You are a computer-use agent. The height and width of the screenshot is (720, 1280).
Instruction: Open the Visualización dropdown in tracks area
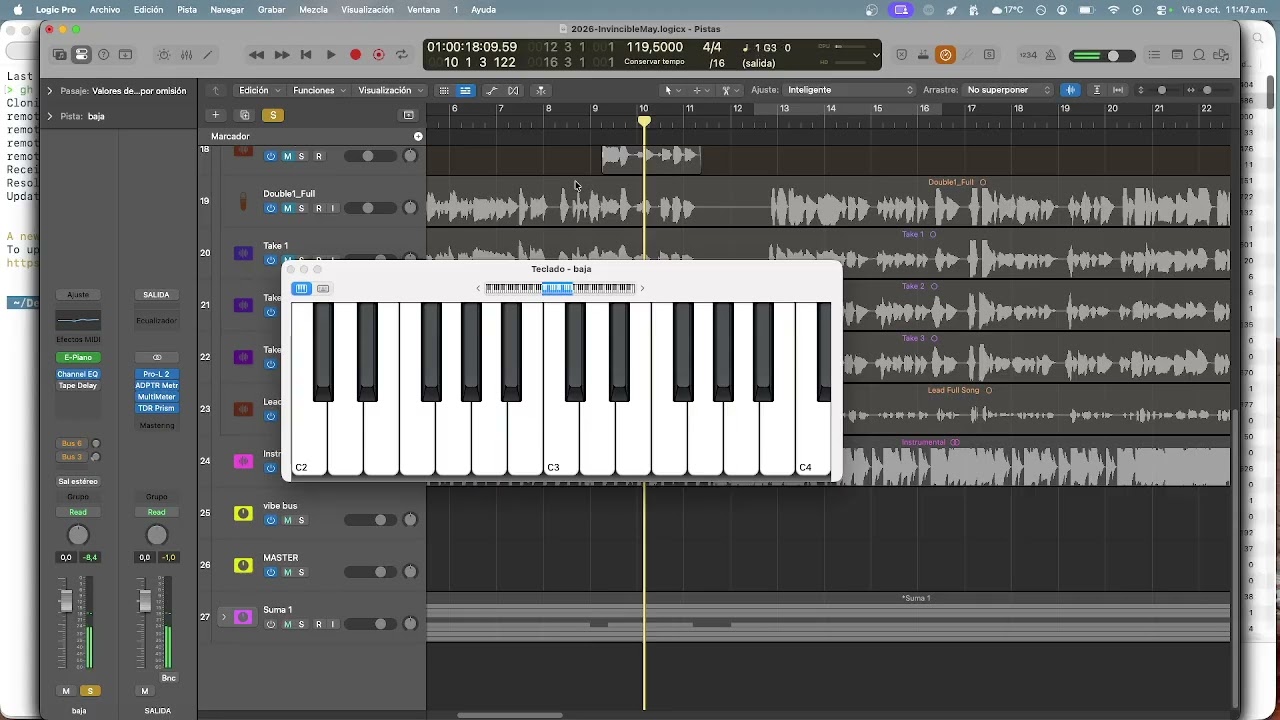tap(390, 90)
